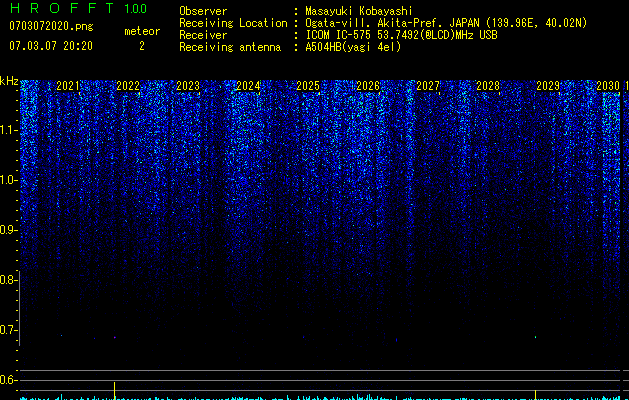Click the 0.6 kHz frequency tick label
This screenshot has width=629, height=400.
8,380
